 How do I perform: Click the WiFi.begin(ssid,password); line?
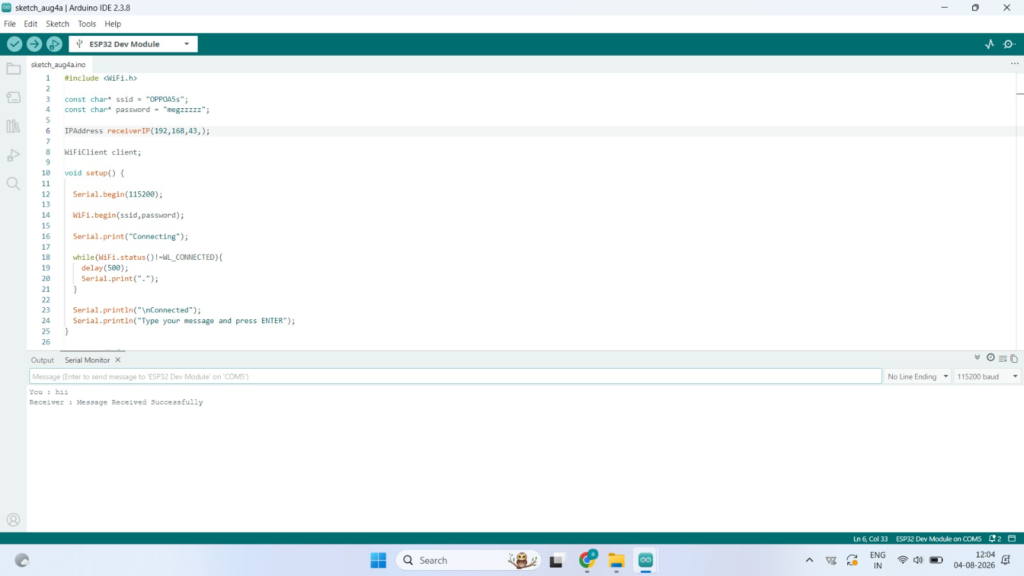click(128, 215)
